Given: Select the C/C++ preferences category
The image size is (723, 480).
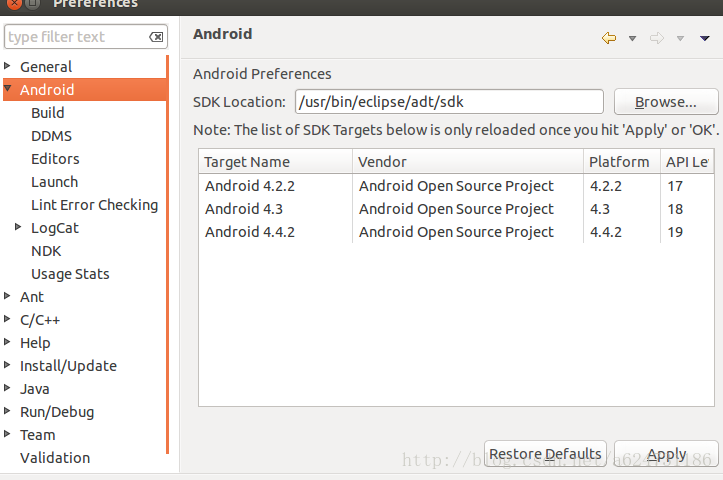Looking at the screenshot, I should 40,320.
